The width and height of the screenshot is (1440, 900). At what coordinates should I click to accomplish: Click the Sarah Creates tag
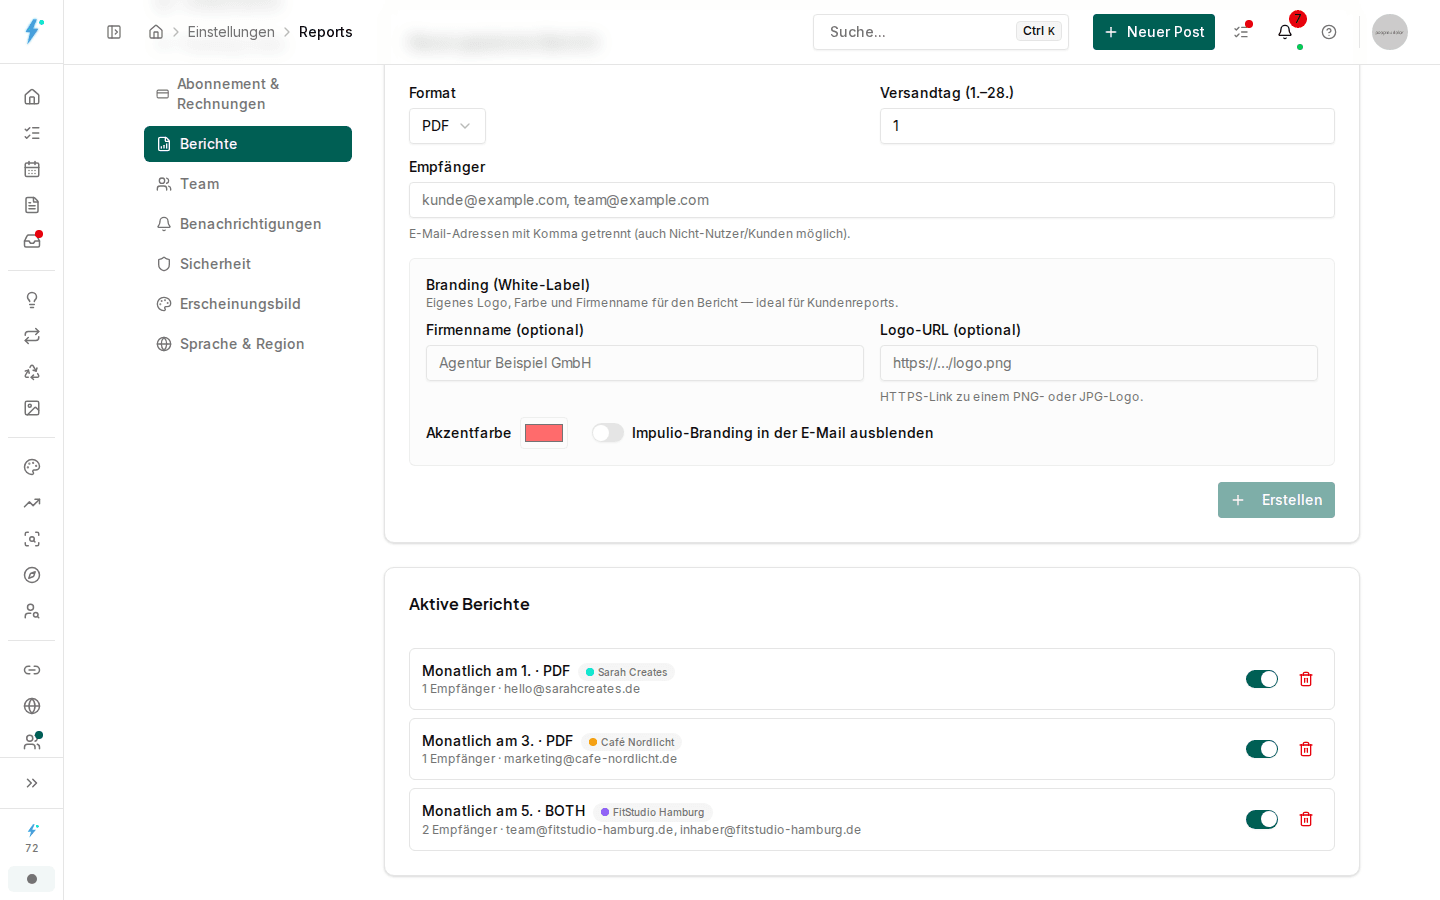[626, 672]
